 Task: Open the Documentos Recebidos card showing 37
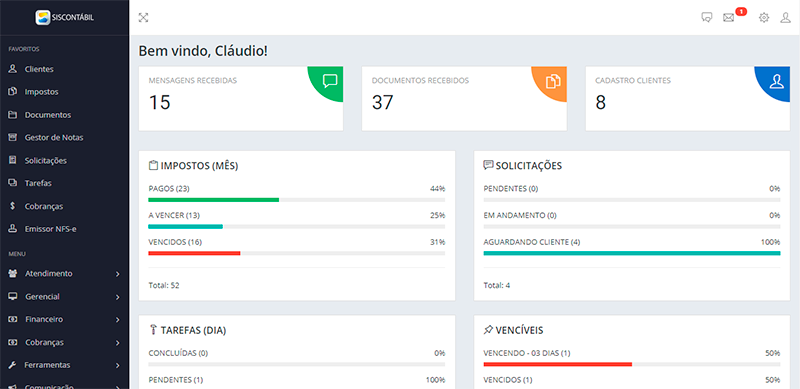(x=464, y=99)
